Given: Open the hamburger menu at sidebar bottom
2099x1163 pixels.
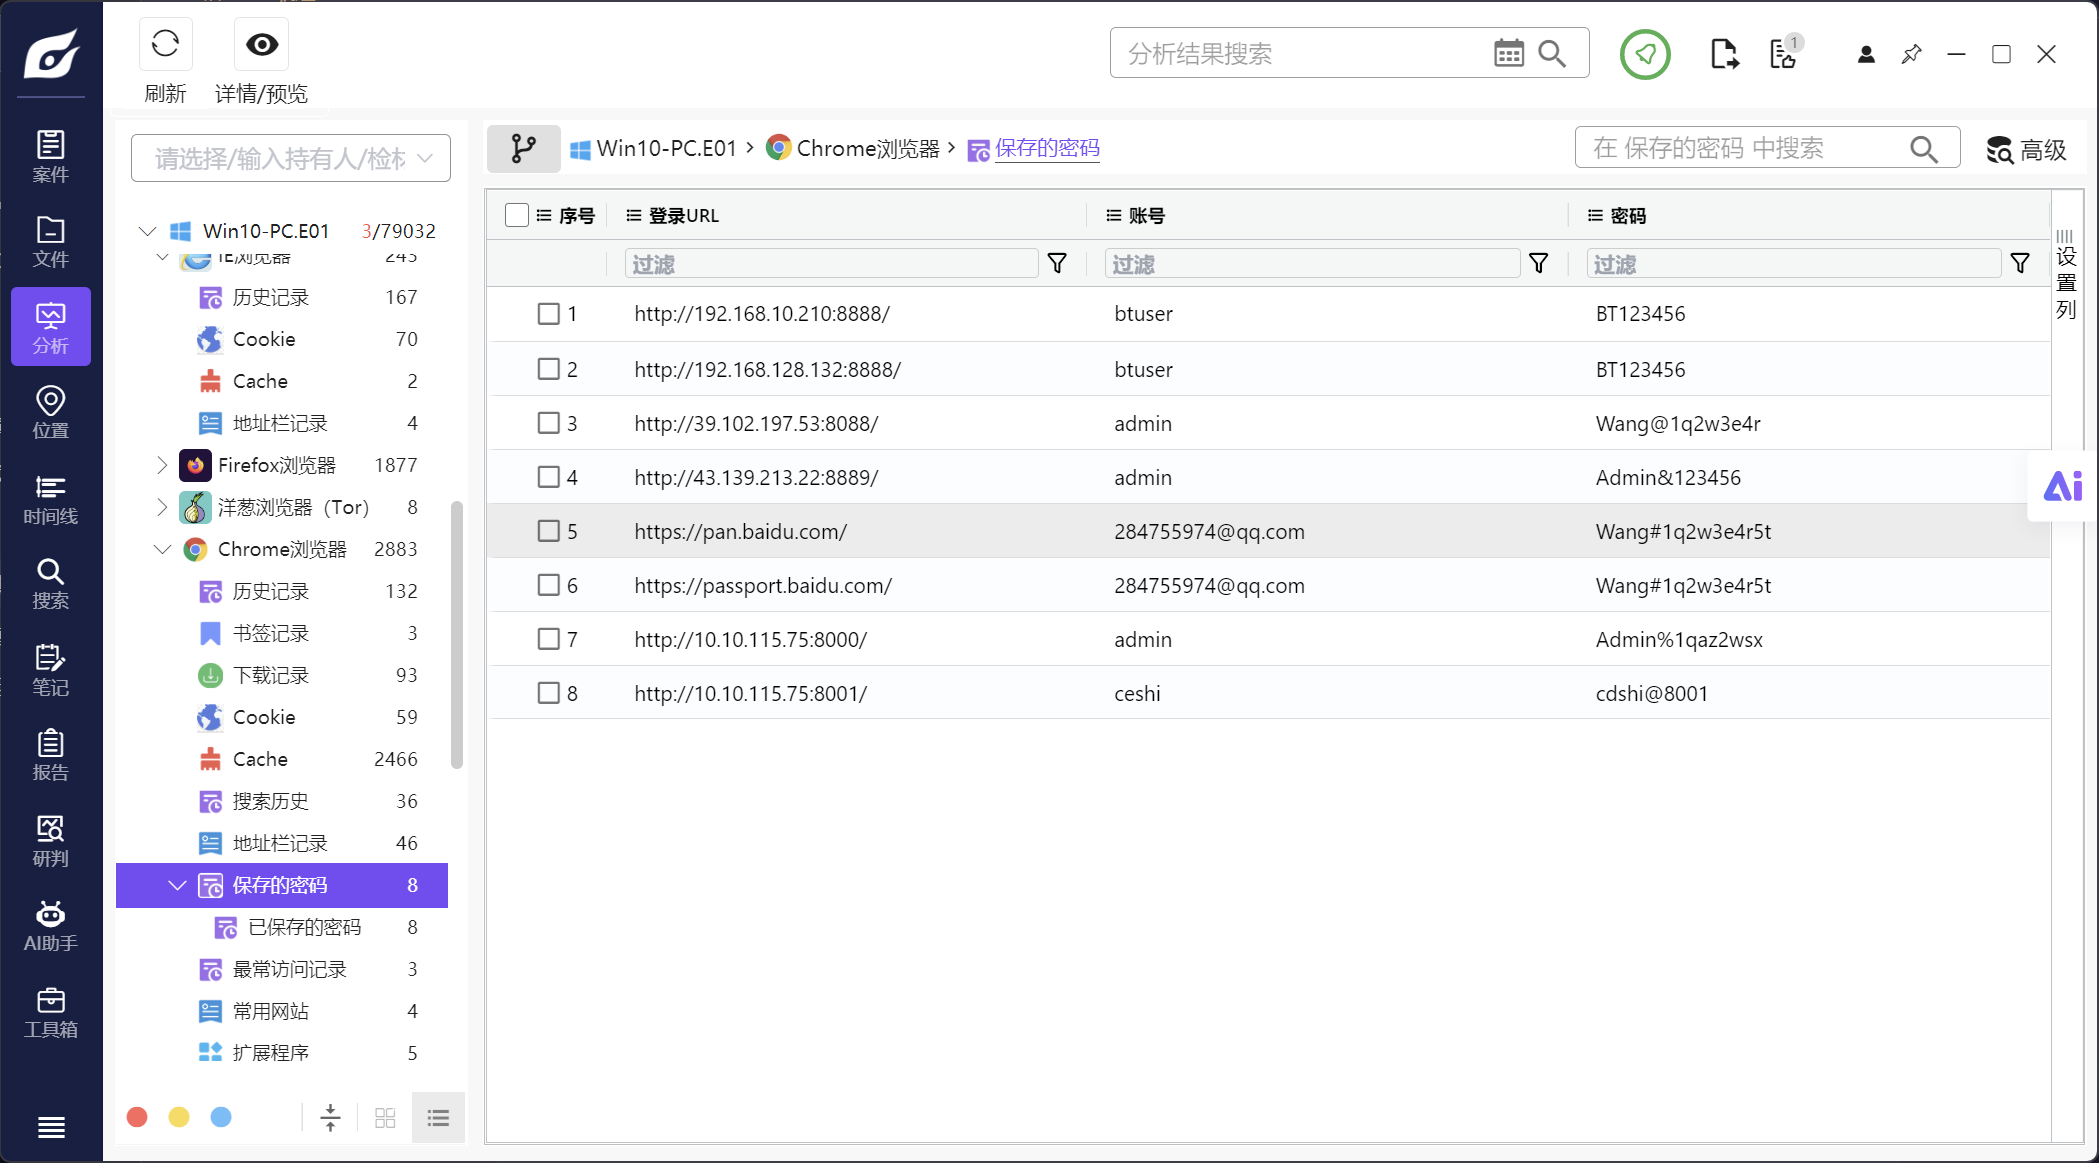Looking at the screenshot, I should 51,1128.
